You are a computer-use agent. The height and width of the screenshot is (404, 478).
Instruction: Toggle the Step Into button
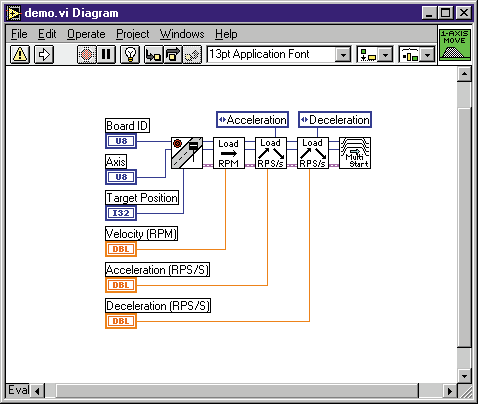click(x=154, y=54)
